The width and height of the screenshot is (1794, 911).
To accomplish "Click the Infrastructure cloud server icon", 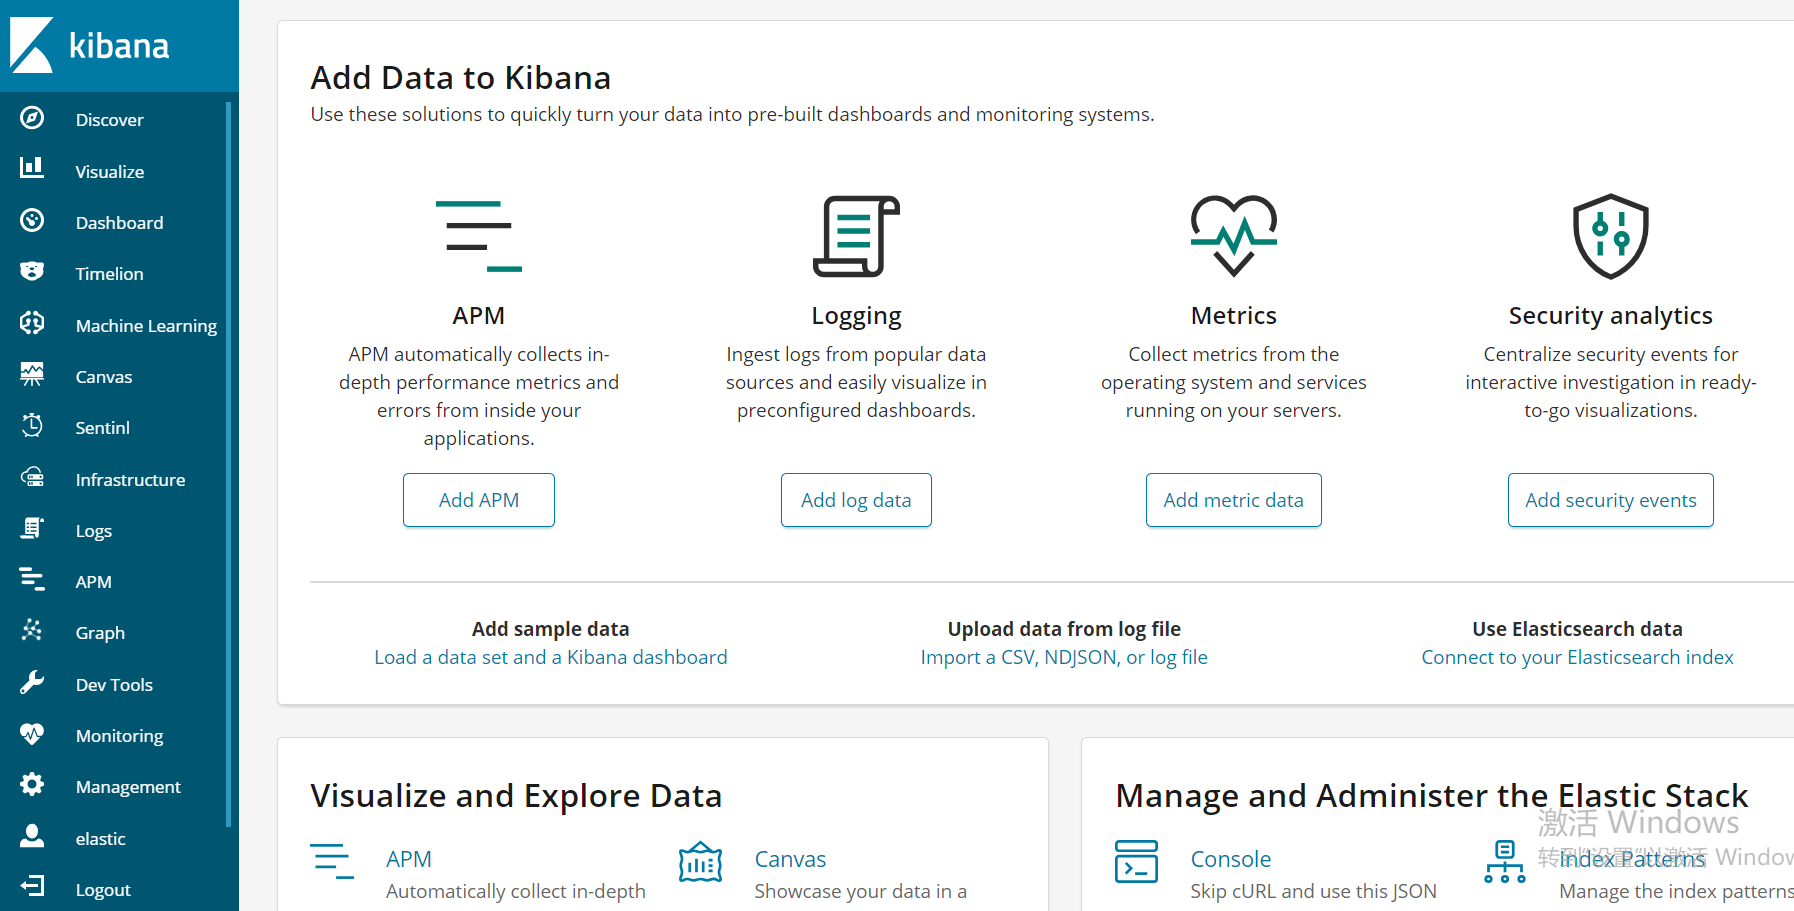I will (x=32, y=477).
